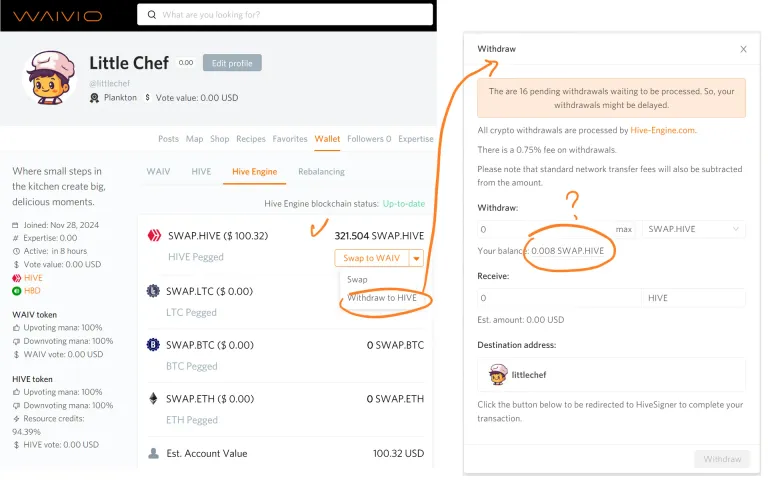This screenshot has height=480, width=768.
Task: Open the Little Chef profile avatar
Action: (x=49, y=78)
